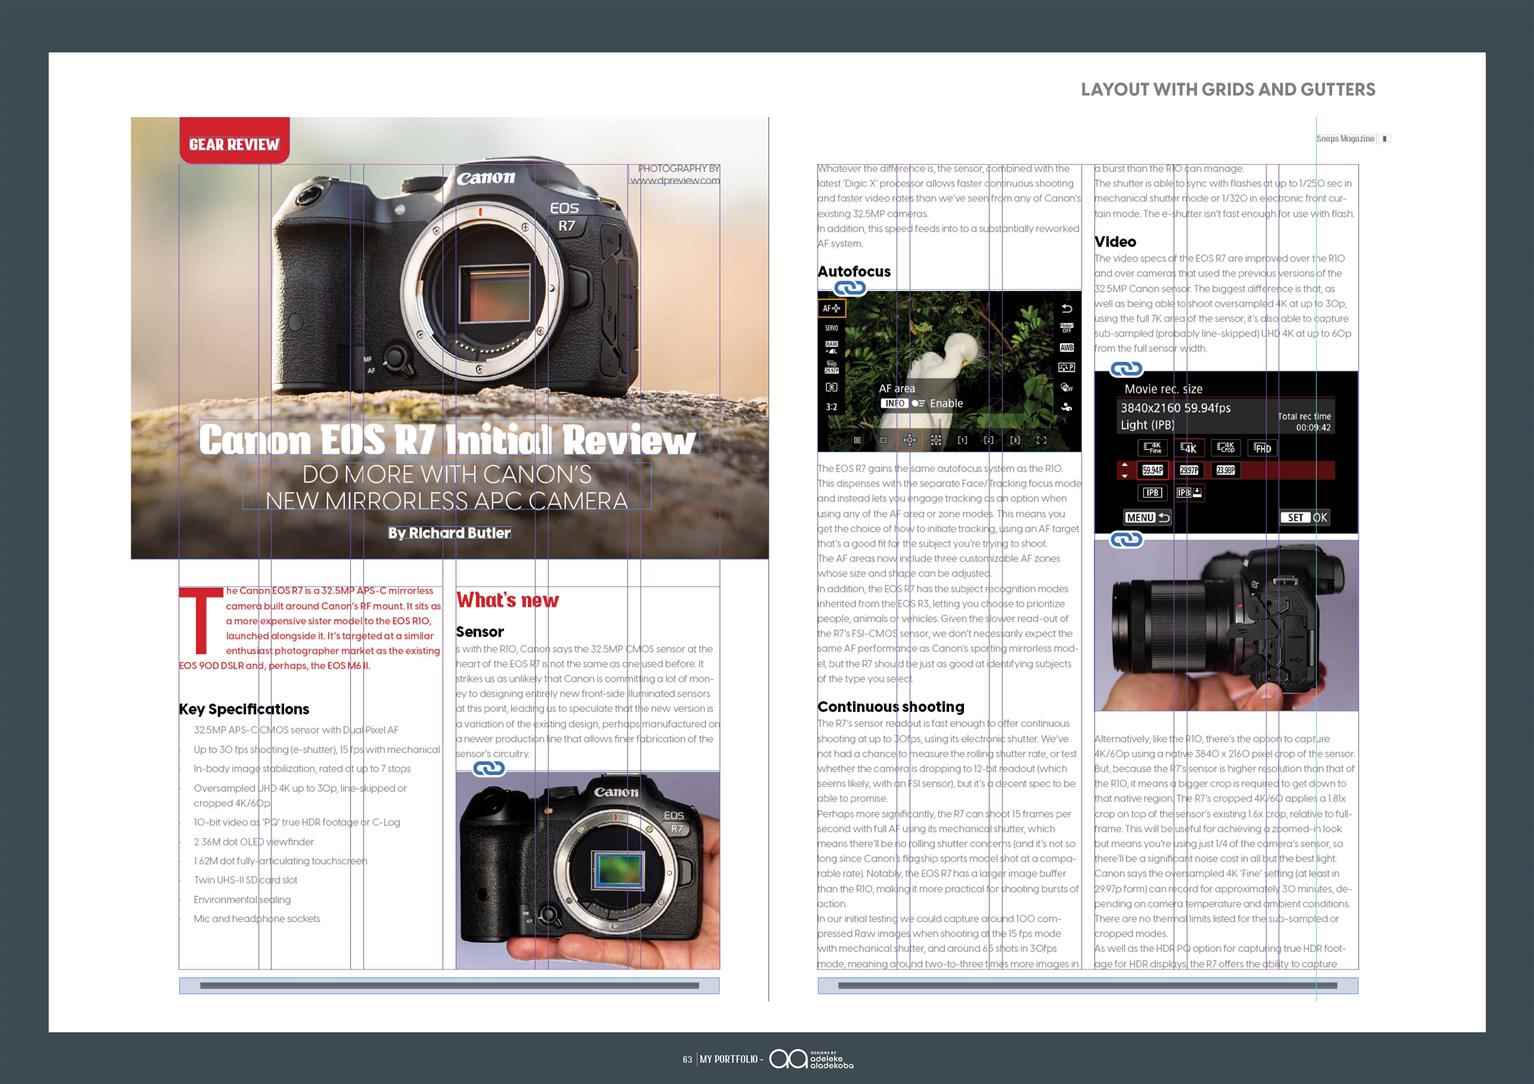Image resolution: width=1534 pixels, height=1084 pixels.
Task: Click the 'Sneps Magazine' running header
Action: 1346,139
